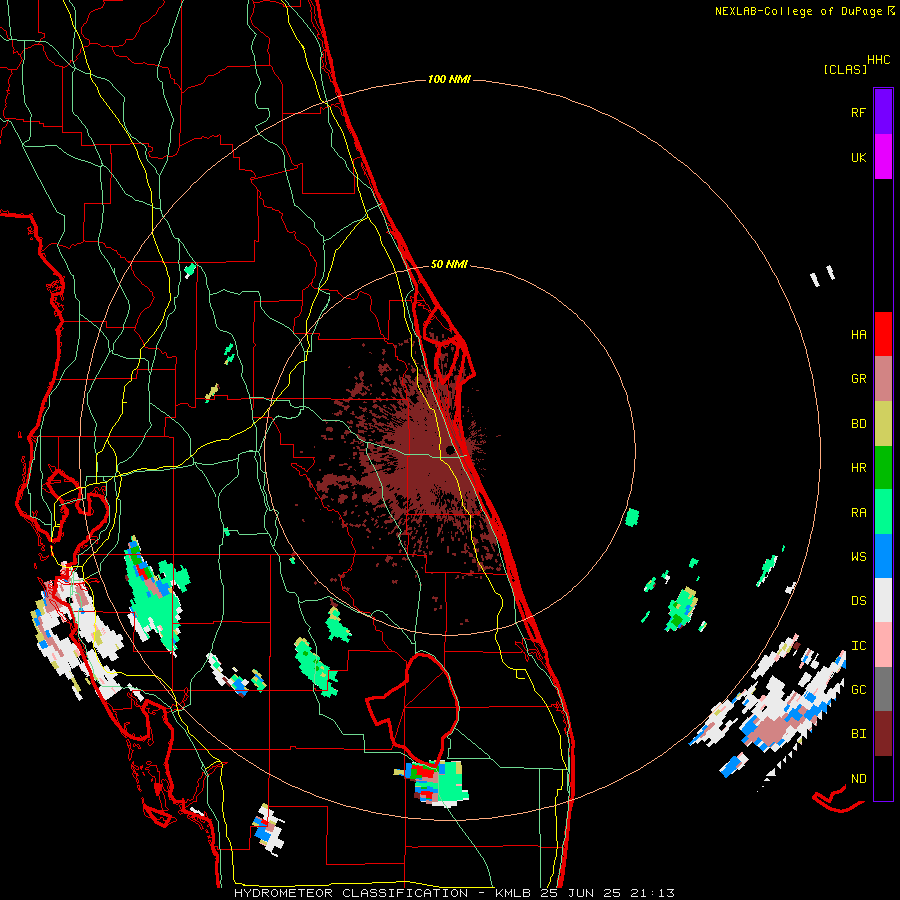The image size is (900, 900).
Task: Click the GR legend label
Action: 858,379
